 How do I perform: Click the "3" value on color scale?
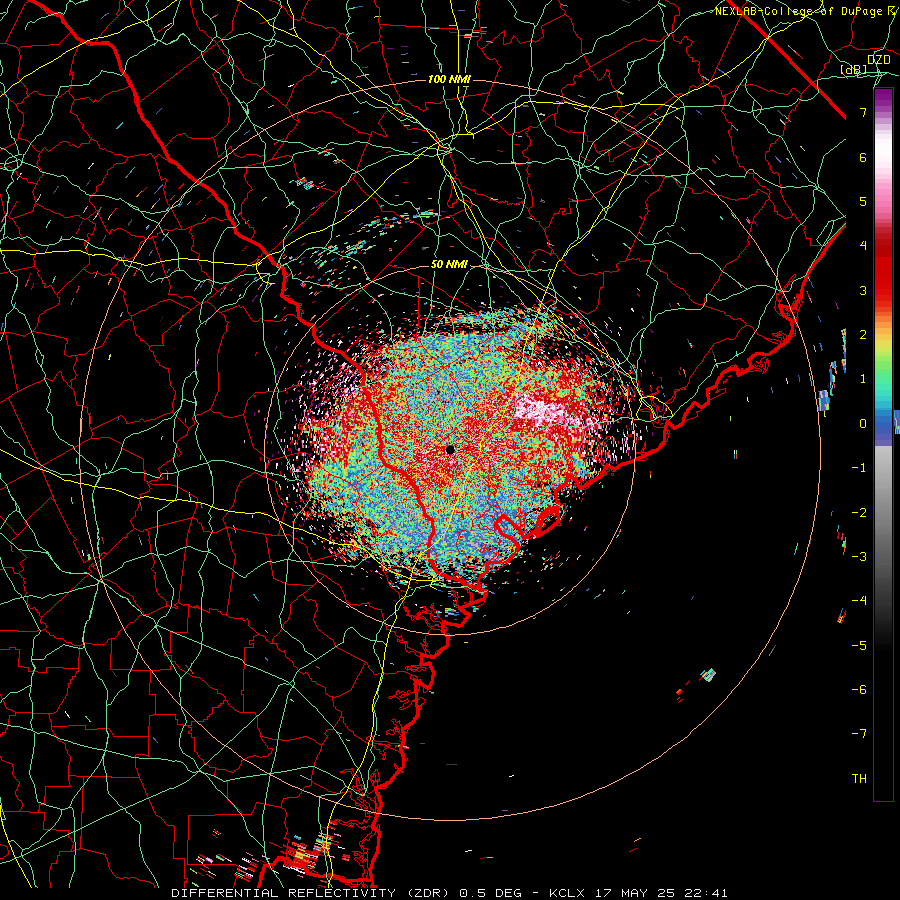point(863,290)
